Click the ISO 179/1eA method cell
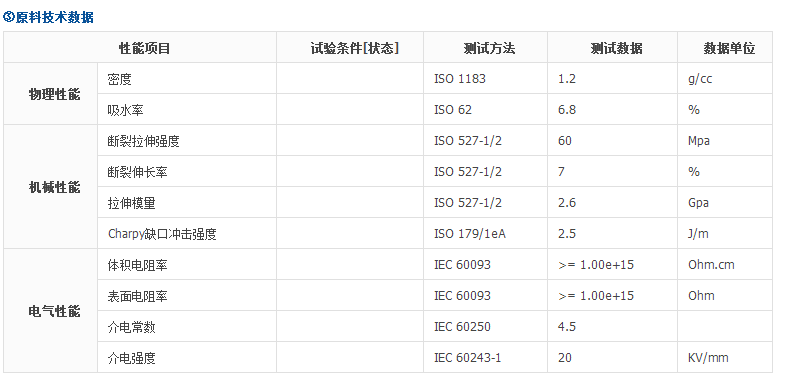The image size is (787, 386). pyautogui.click(x=485, y=233)
